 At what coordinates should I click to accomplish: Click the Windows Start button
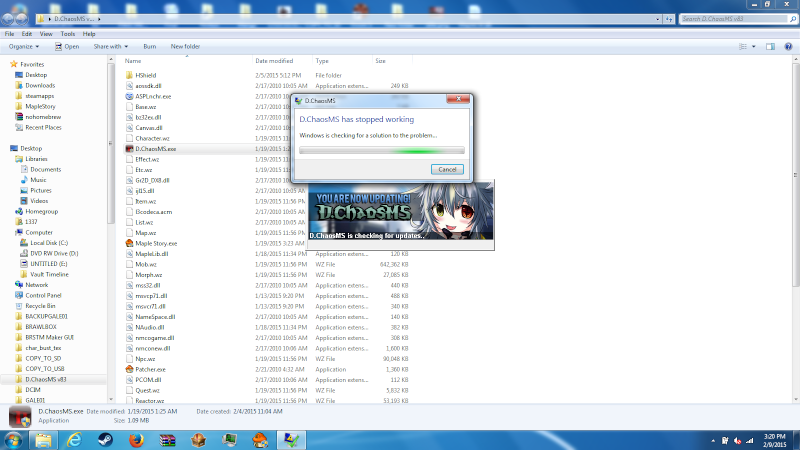tap(13, 440)
